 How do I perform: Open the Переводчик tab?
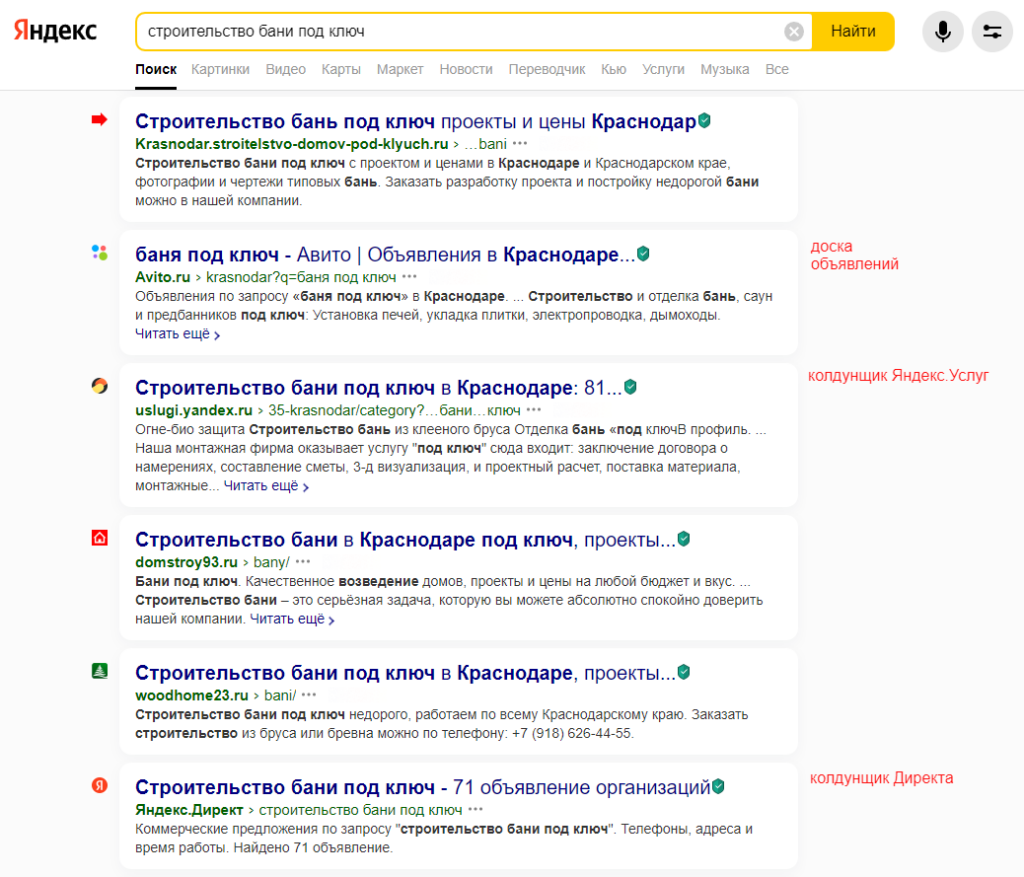tap(547, 69)
